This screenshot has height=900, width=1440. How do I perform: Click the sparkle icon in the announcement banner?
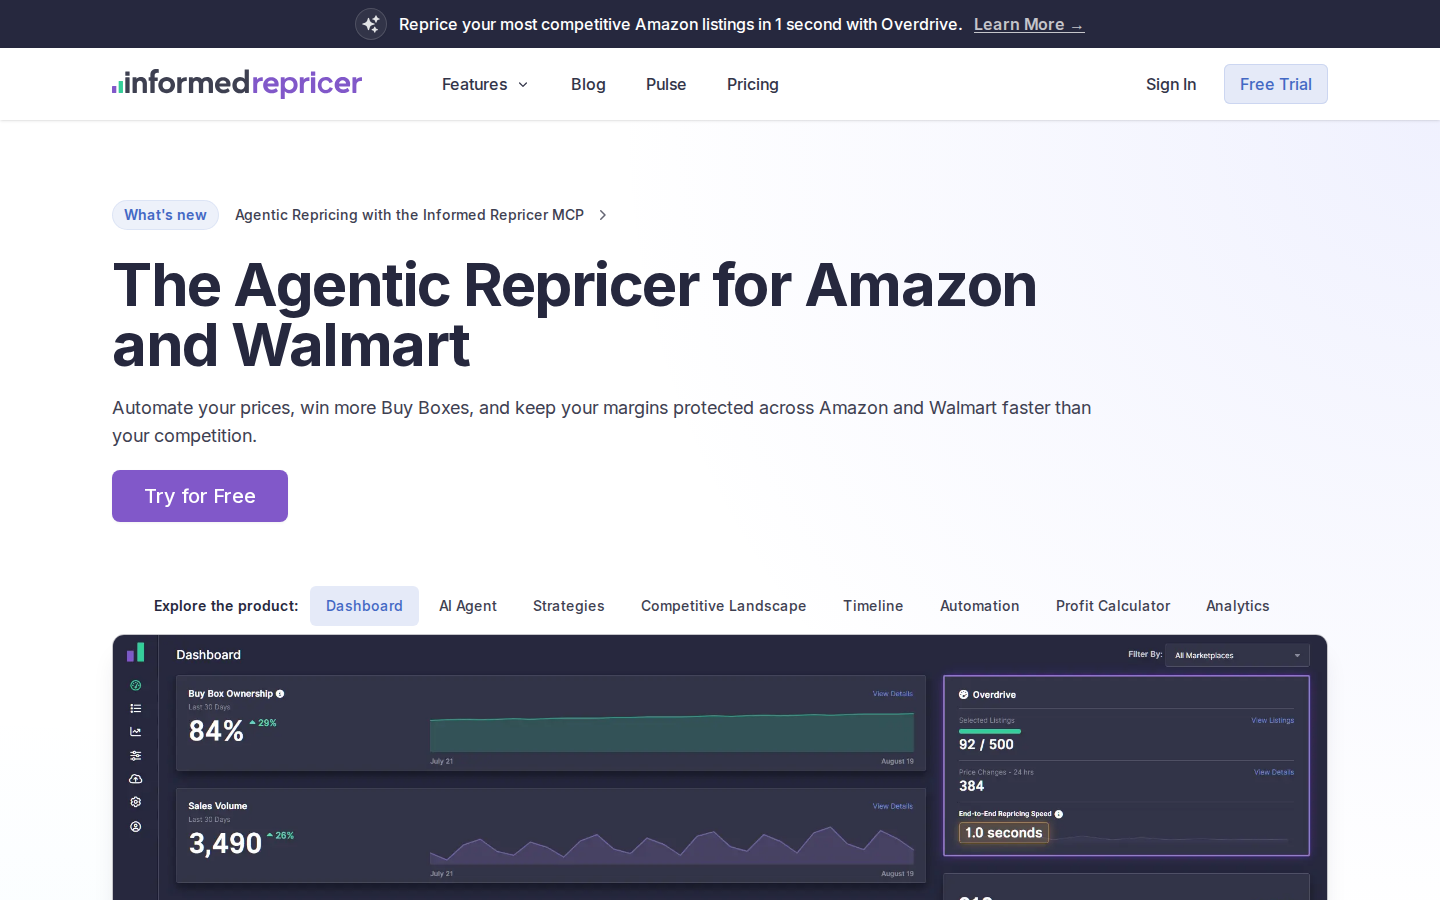[371, 24]
